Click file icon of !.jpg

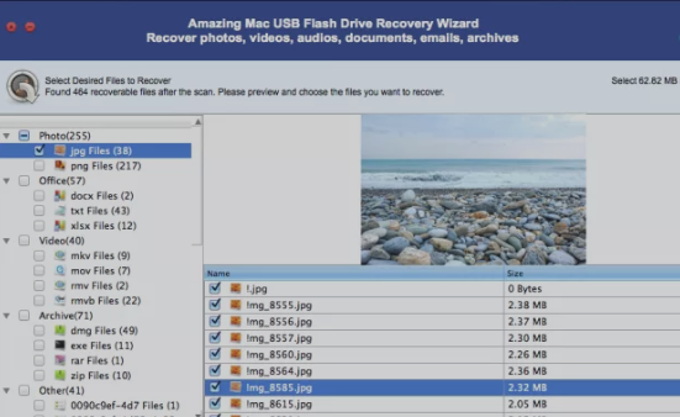[x=235, y=288]
